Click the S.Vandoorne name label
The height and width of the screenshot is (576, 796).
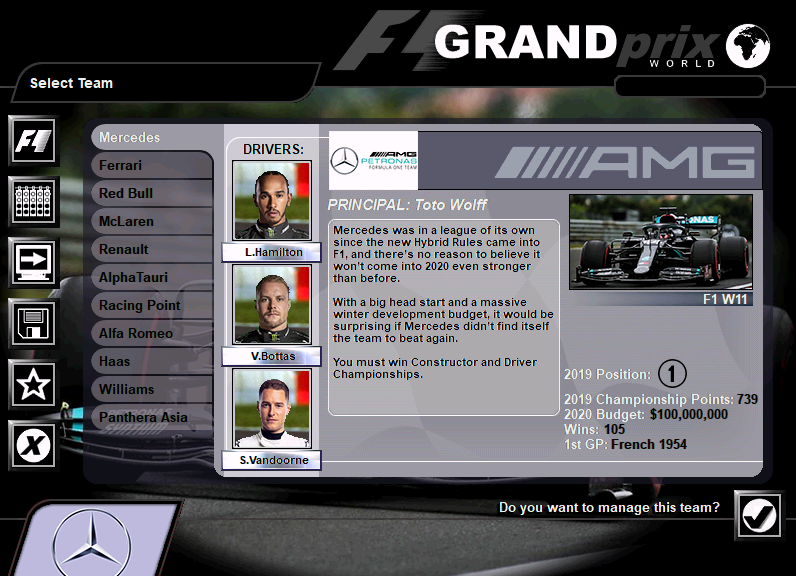(272, 460)
